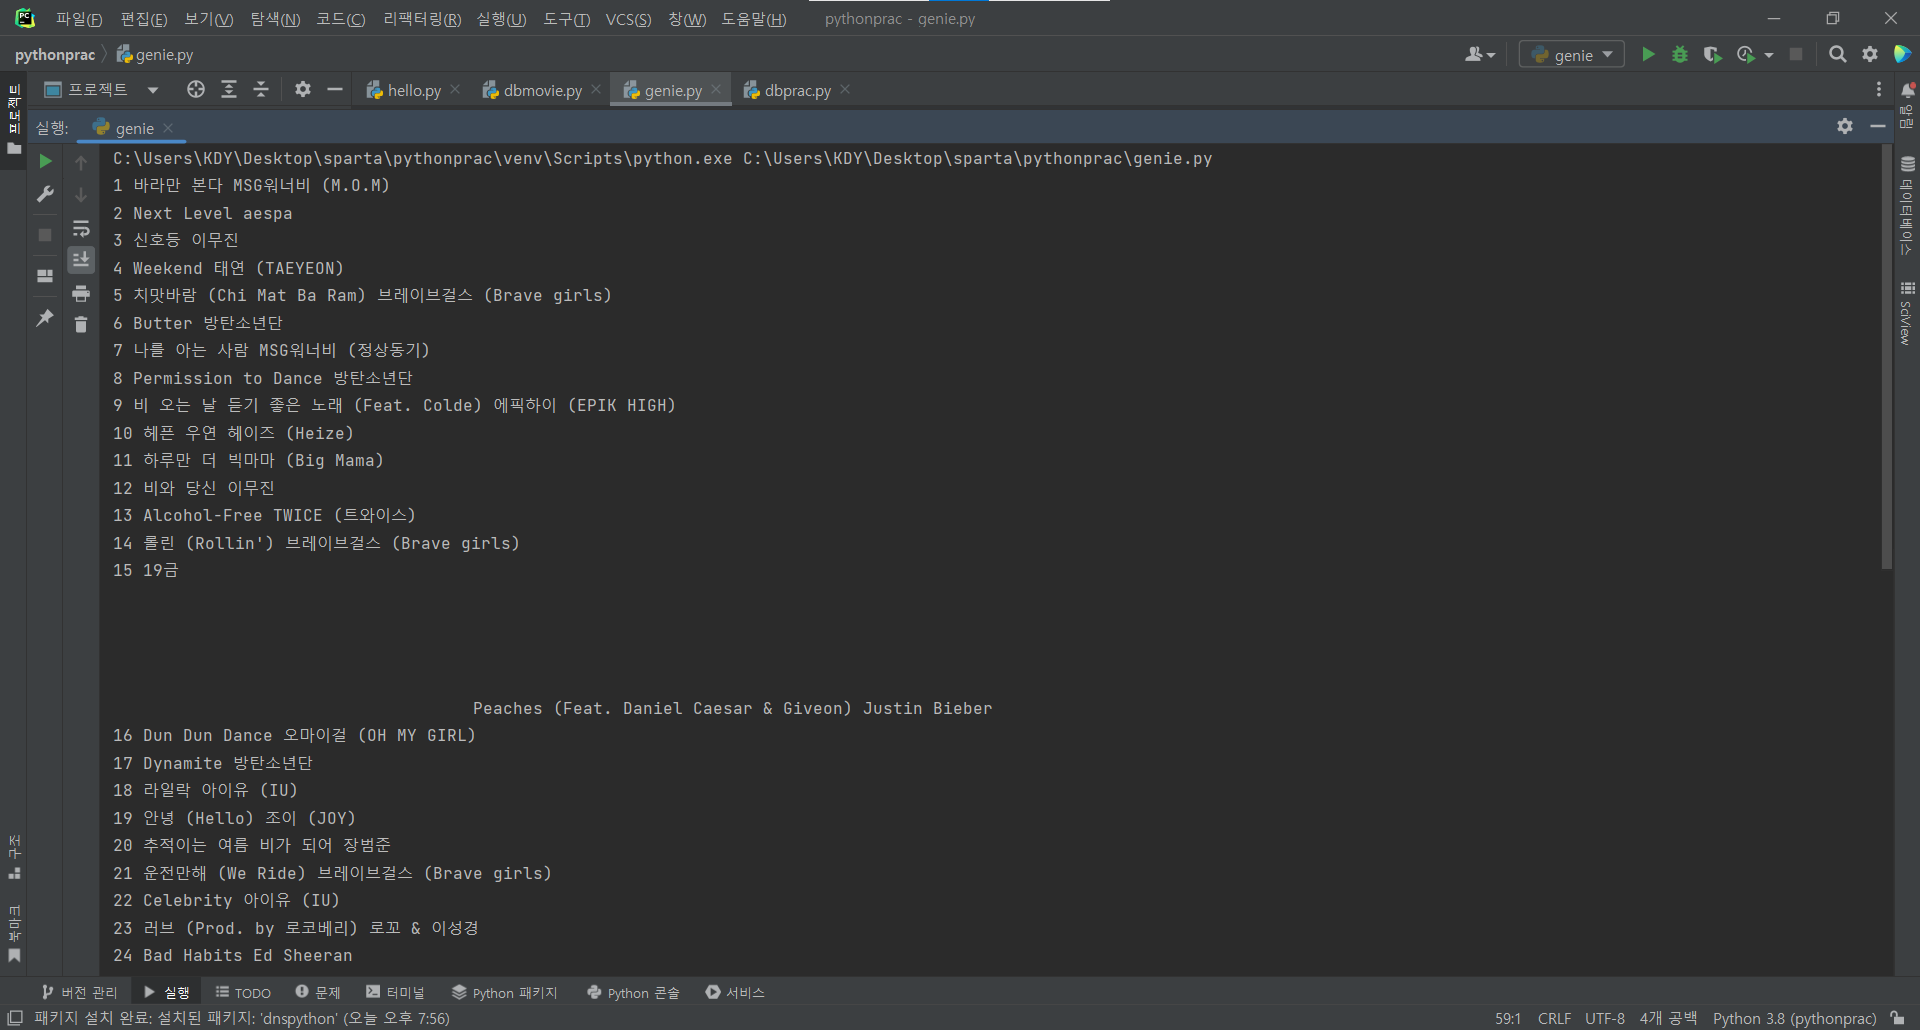
Task: Click the genie.py breadcrumb
Action: (155, 54)
